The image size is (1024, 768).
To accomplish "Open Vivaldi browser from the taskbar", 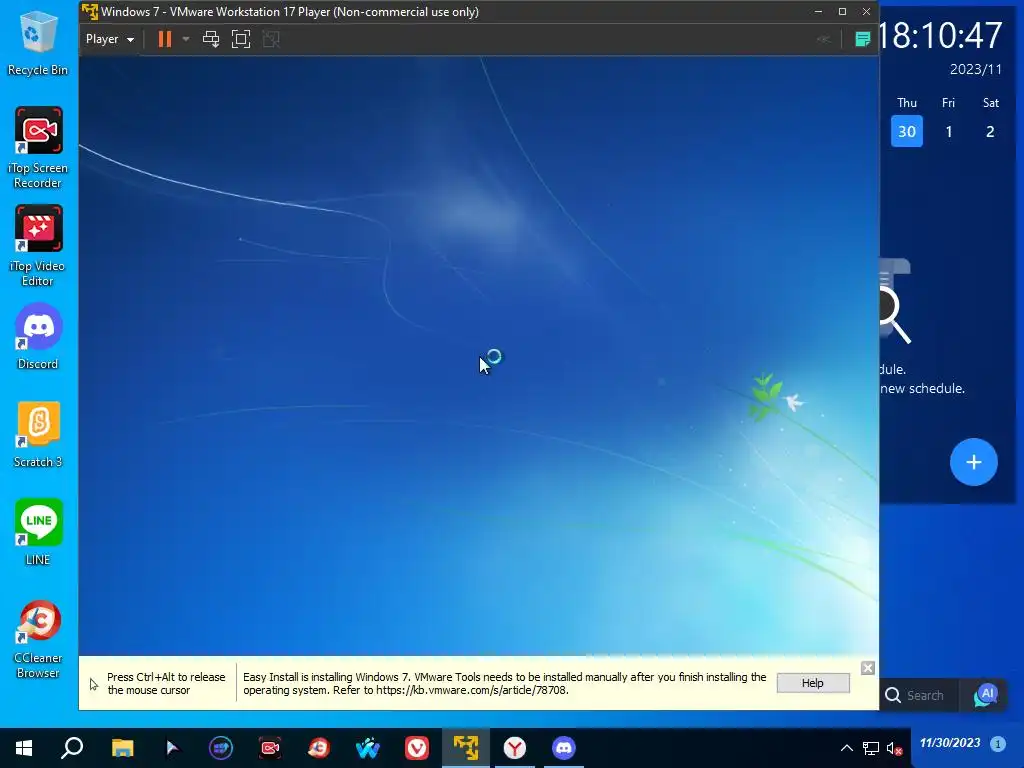I will tap(417, 748).
